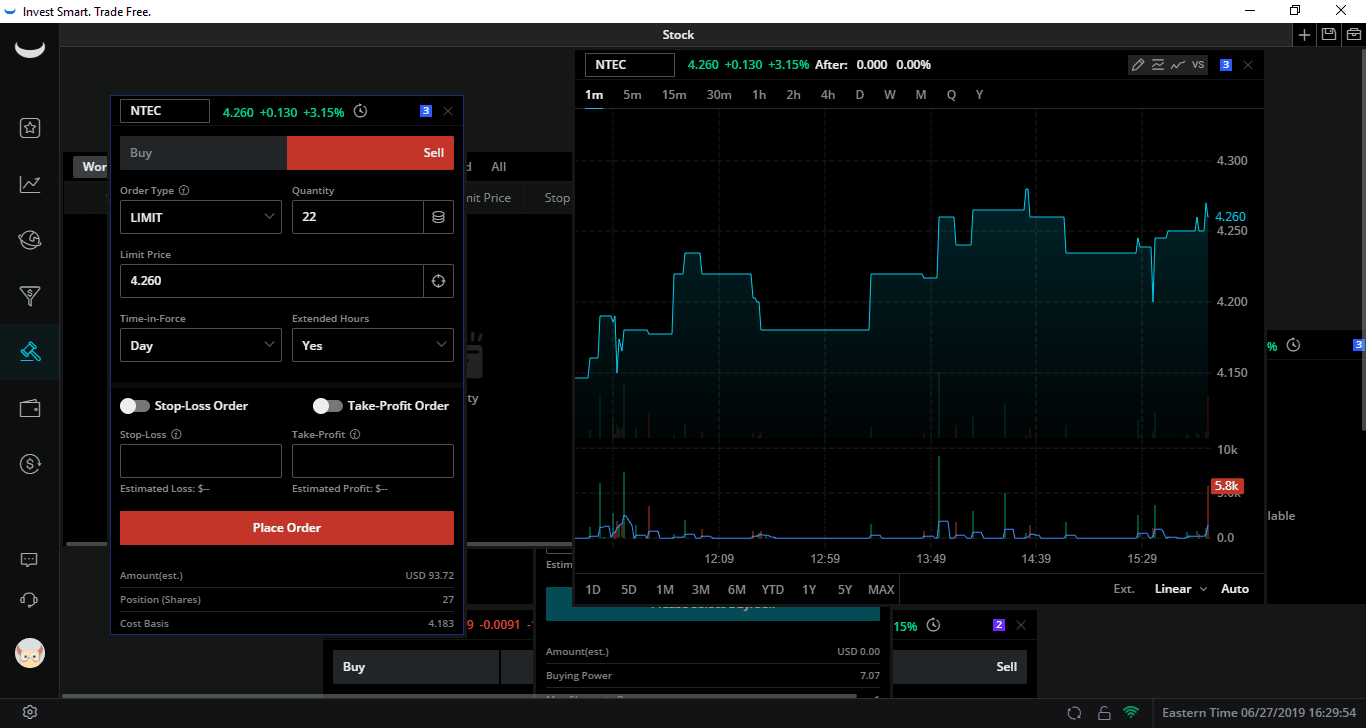
Task: Toggle Auto scaling on the chart
Action: (x=1235, y=588)
